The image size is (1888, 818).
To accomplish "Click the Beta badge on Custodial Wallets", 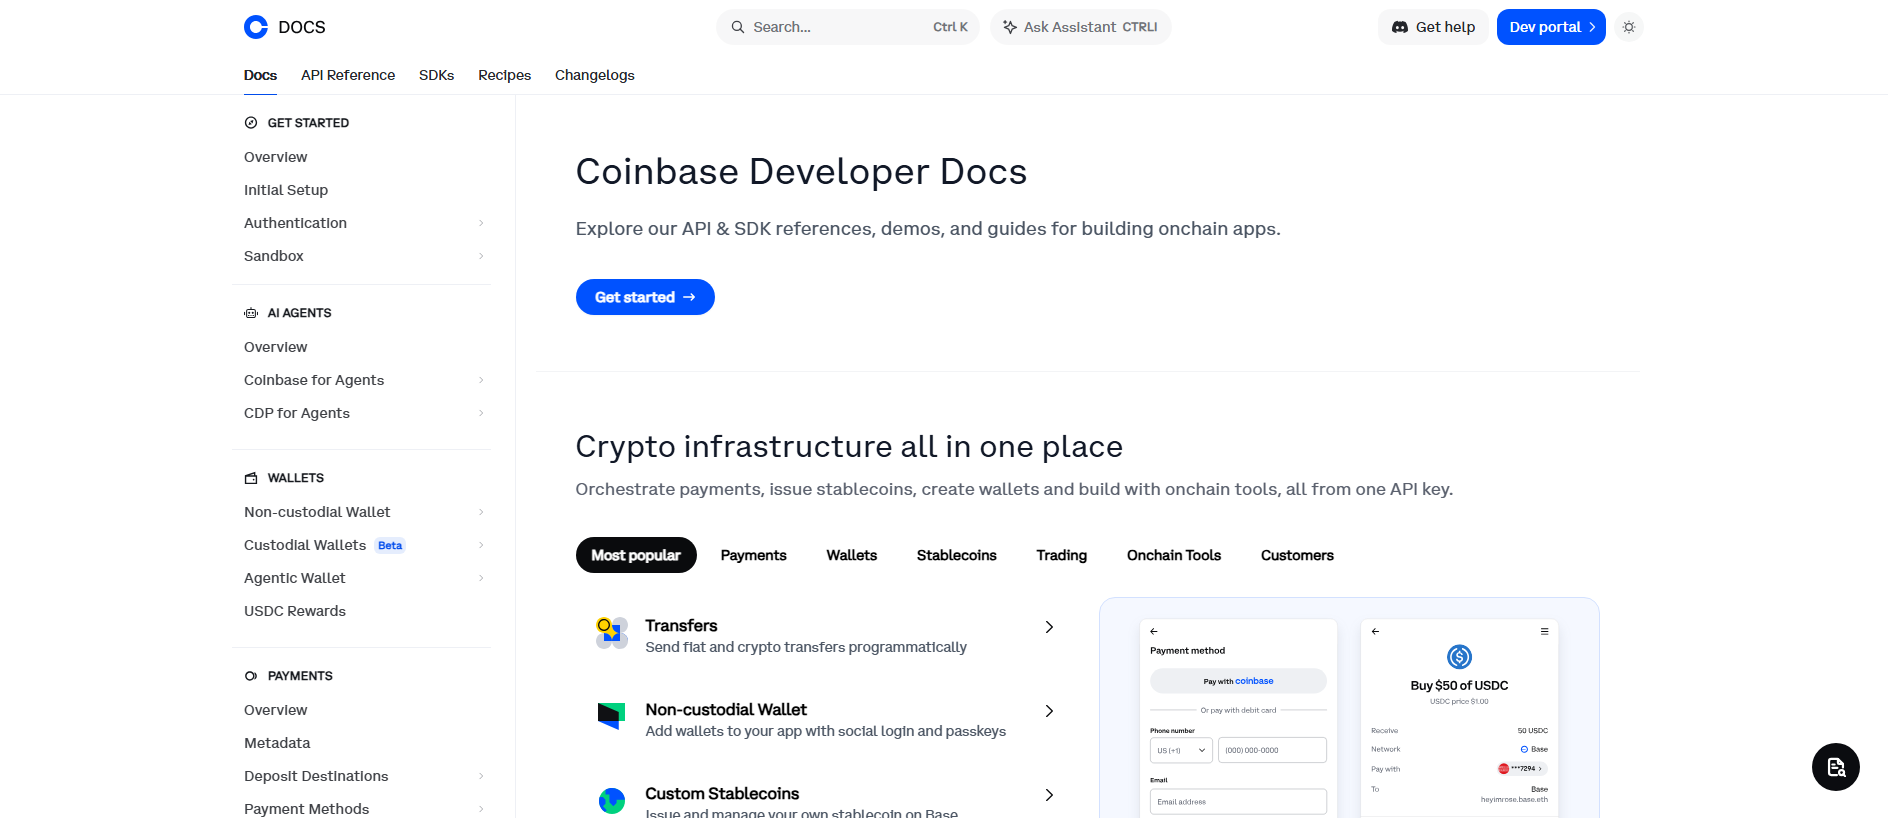I will pos(390,545).
